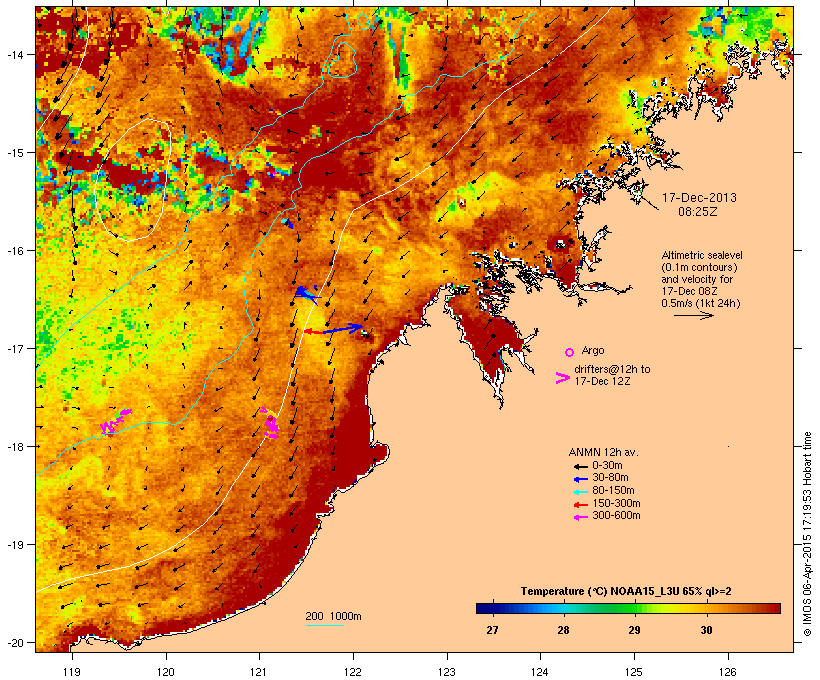Click latitude axis label -15

14,153
